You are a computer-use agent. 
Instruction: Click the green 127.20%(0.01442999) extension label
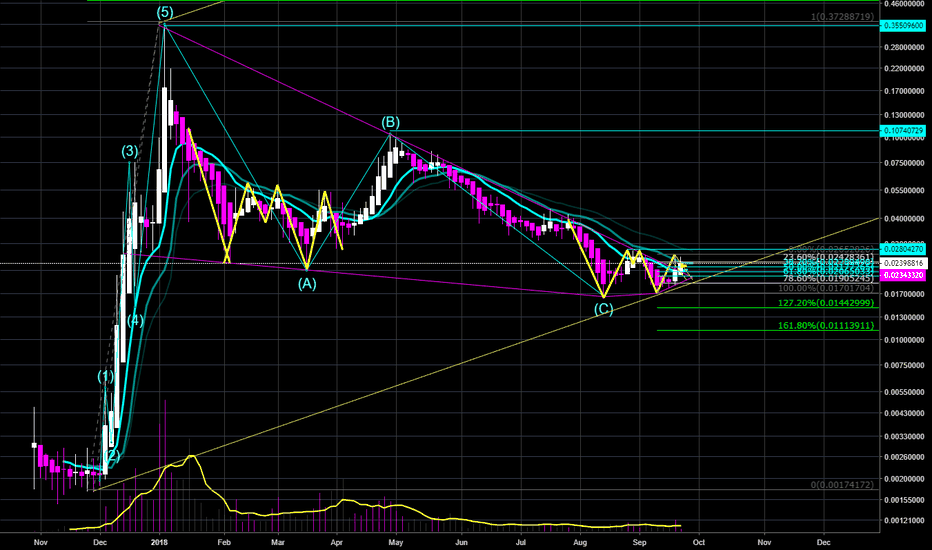[x=827, y=303]
